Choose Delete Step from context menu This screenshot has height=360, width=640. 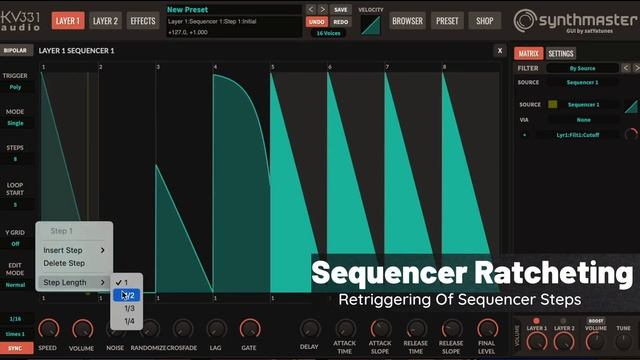pyautogui.click(x=74, y=263)
